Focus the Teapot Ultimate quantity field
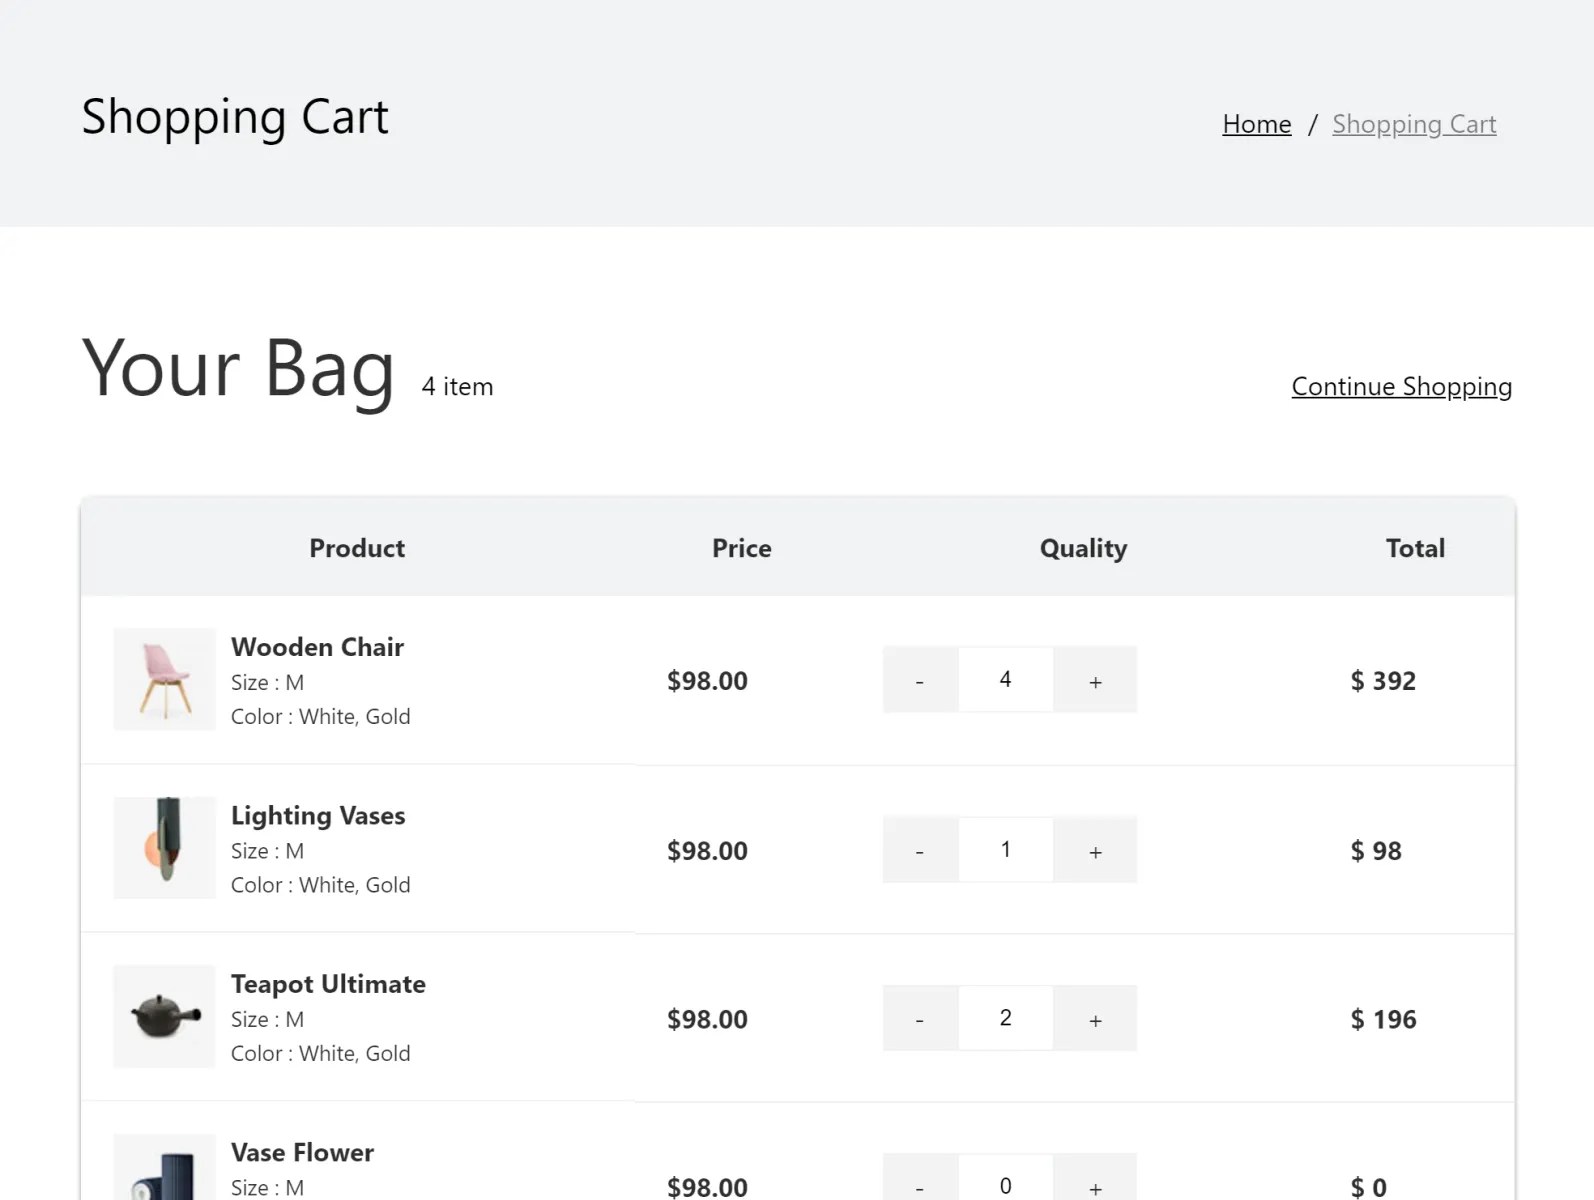This screenshot has width=1594, height=1200. (1005, 1018)
